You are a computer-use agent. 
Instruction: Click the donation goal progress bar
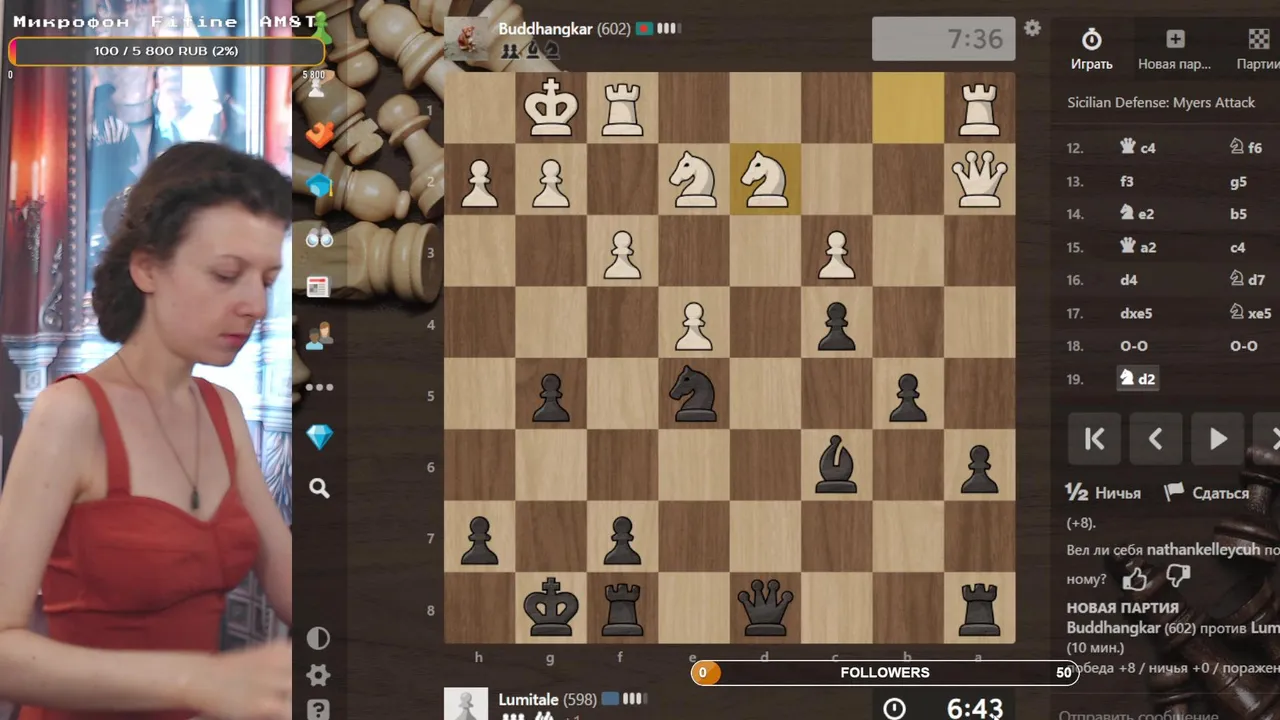(166, 50)
